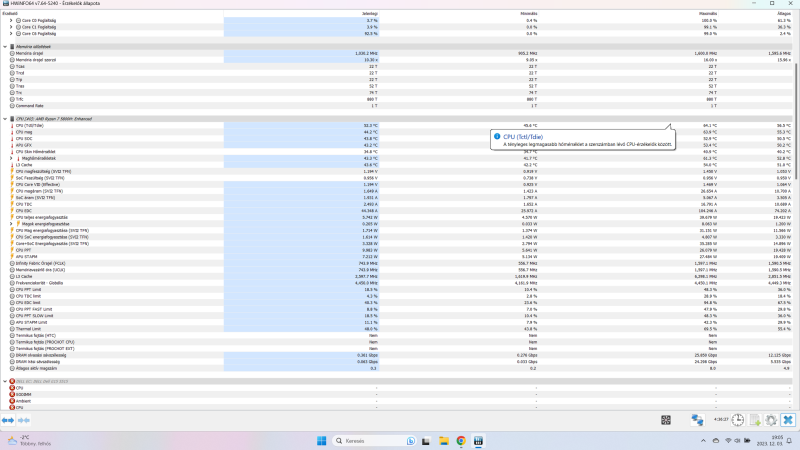Select Frekvenciakorlát - Globális row
Image resolution: width=800 pixels, height=450 pixels.
(397, 283)
